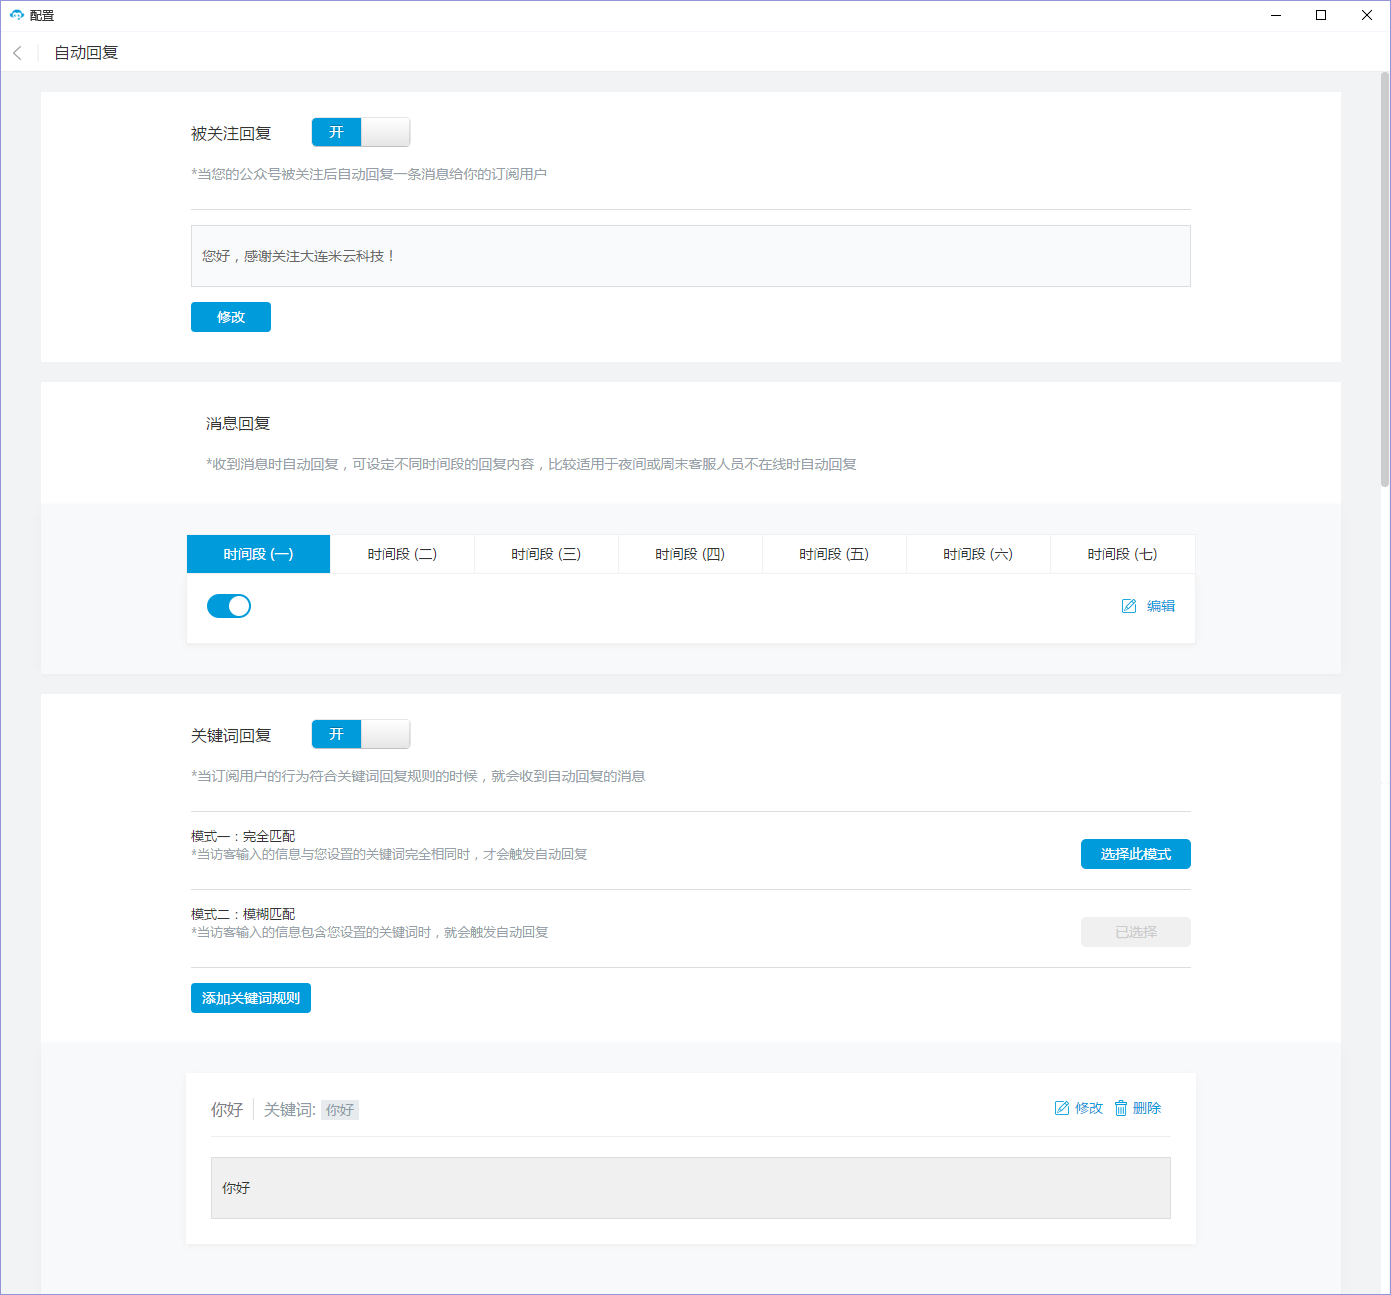Click the back arrow beside 自动回复
This screenshot has height=1295, width=1391.
coord(17,53)
